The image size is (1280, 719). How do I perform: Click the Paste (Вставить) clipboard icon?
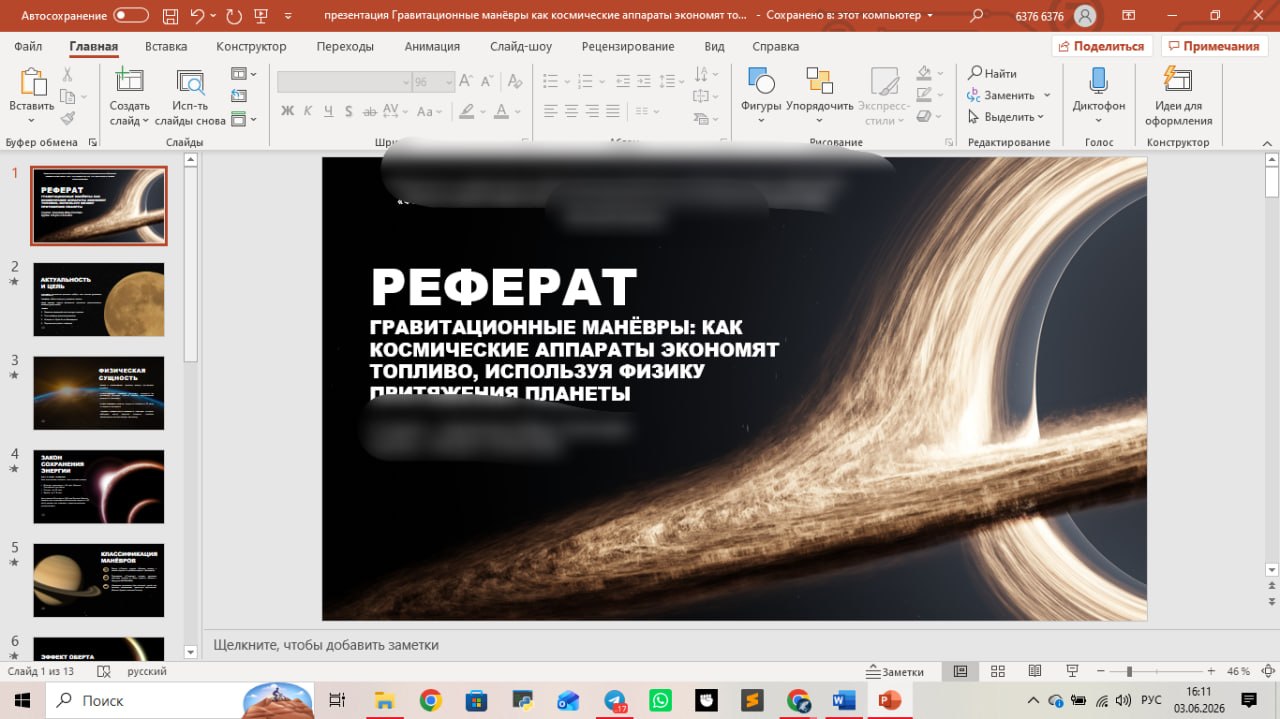click(33, 82)
